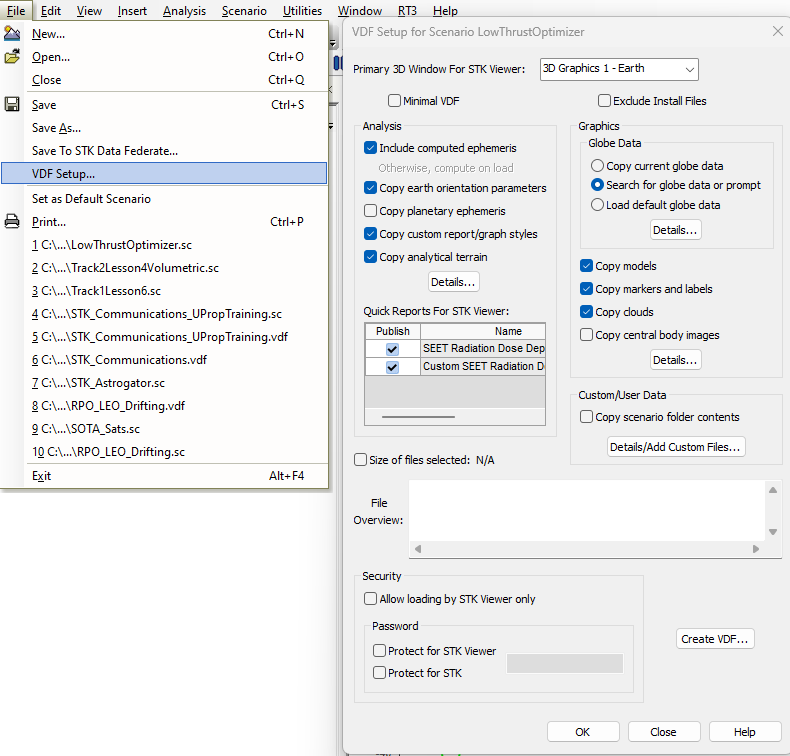The image size is (790, 756).
Task: Click the New scenario icon in File menu
Action: (12, 33)
